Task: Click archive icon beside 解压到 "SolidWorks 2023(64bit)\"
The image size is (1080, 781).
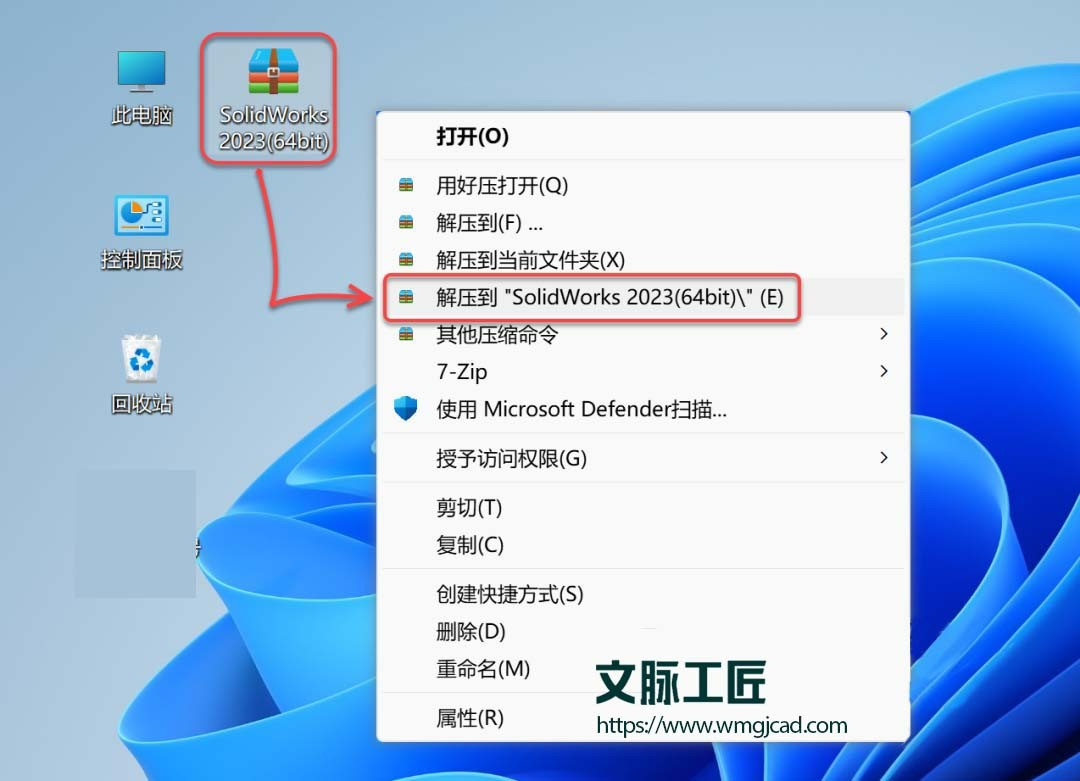Action: click(x=406, y=297)
